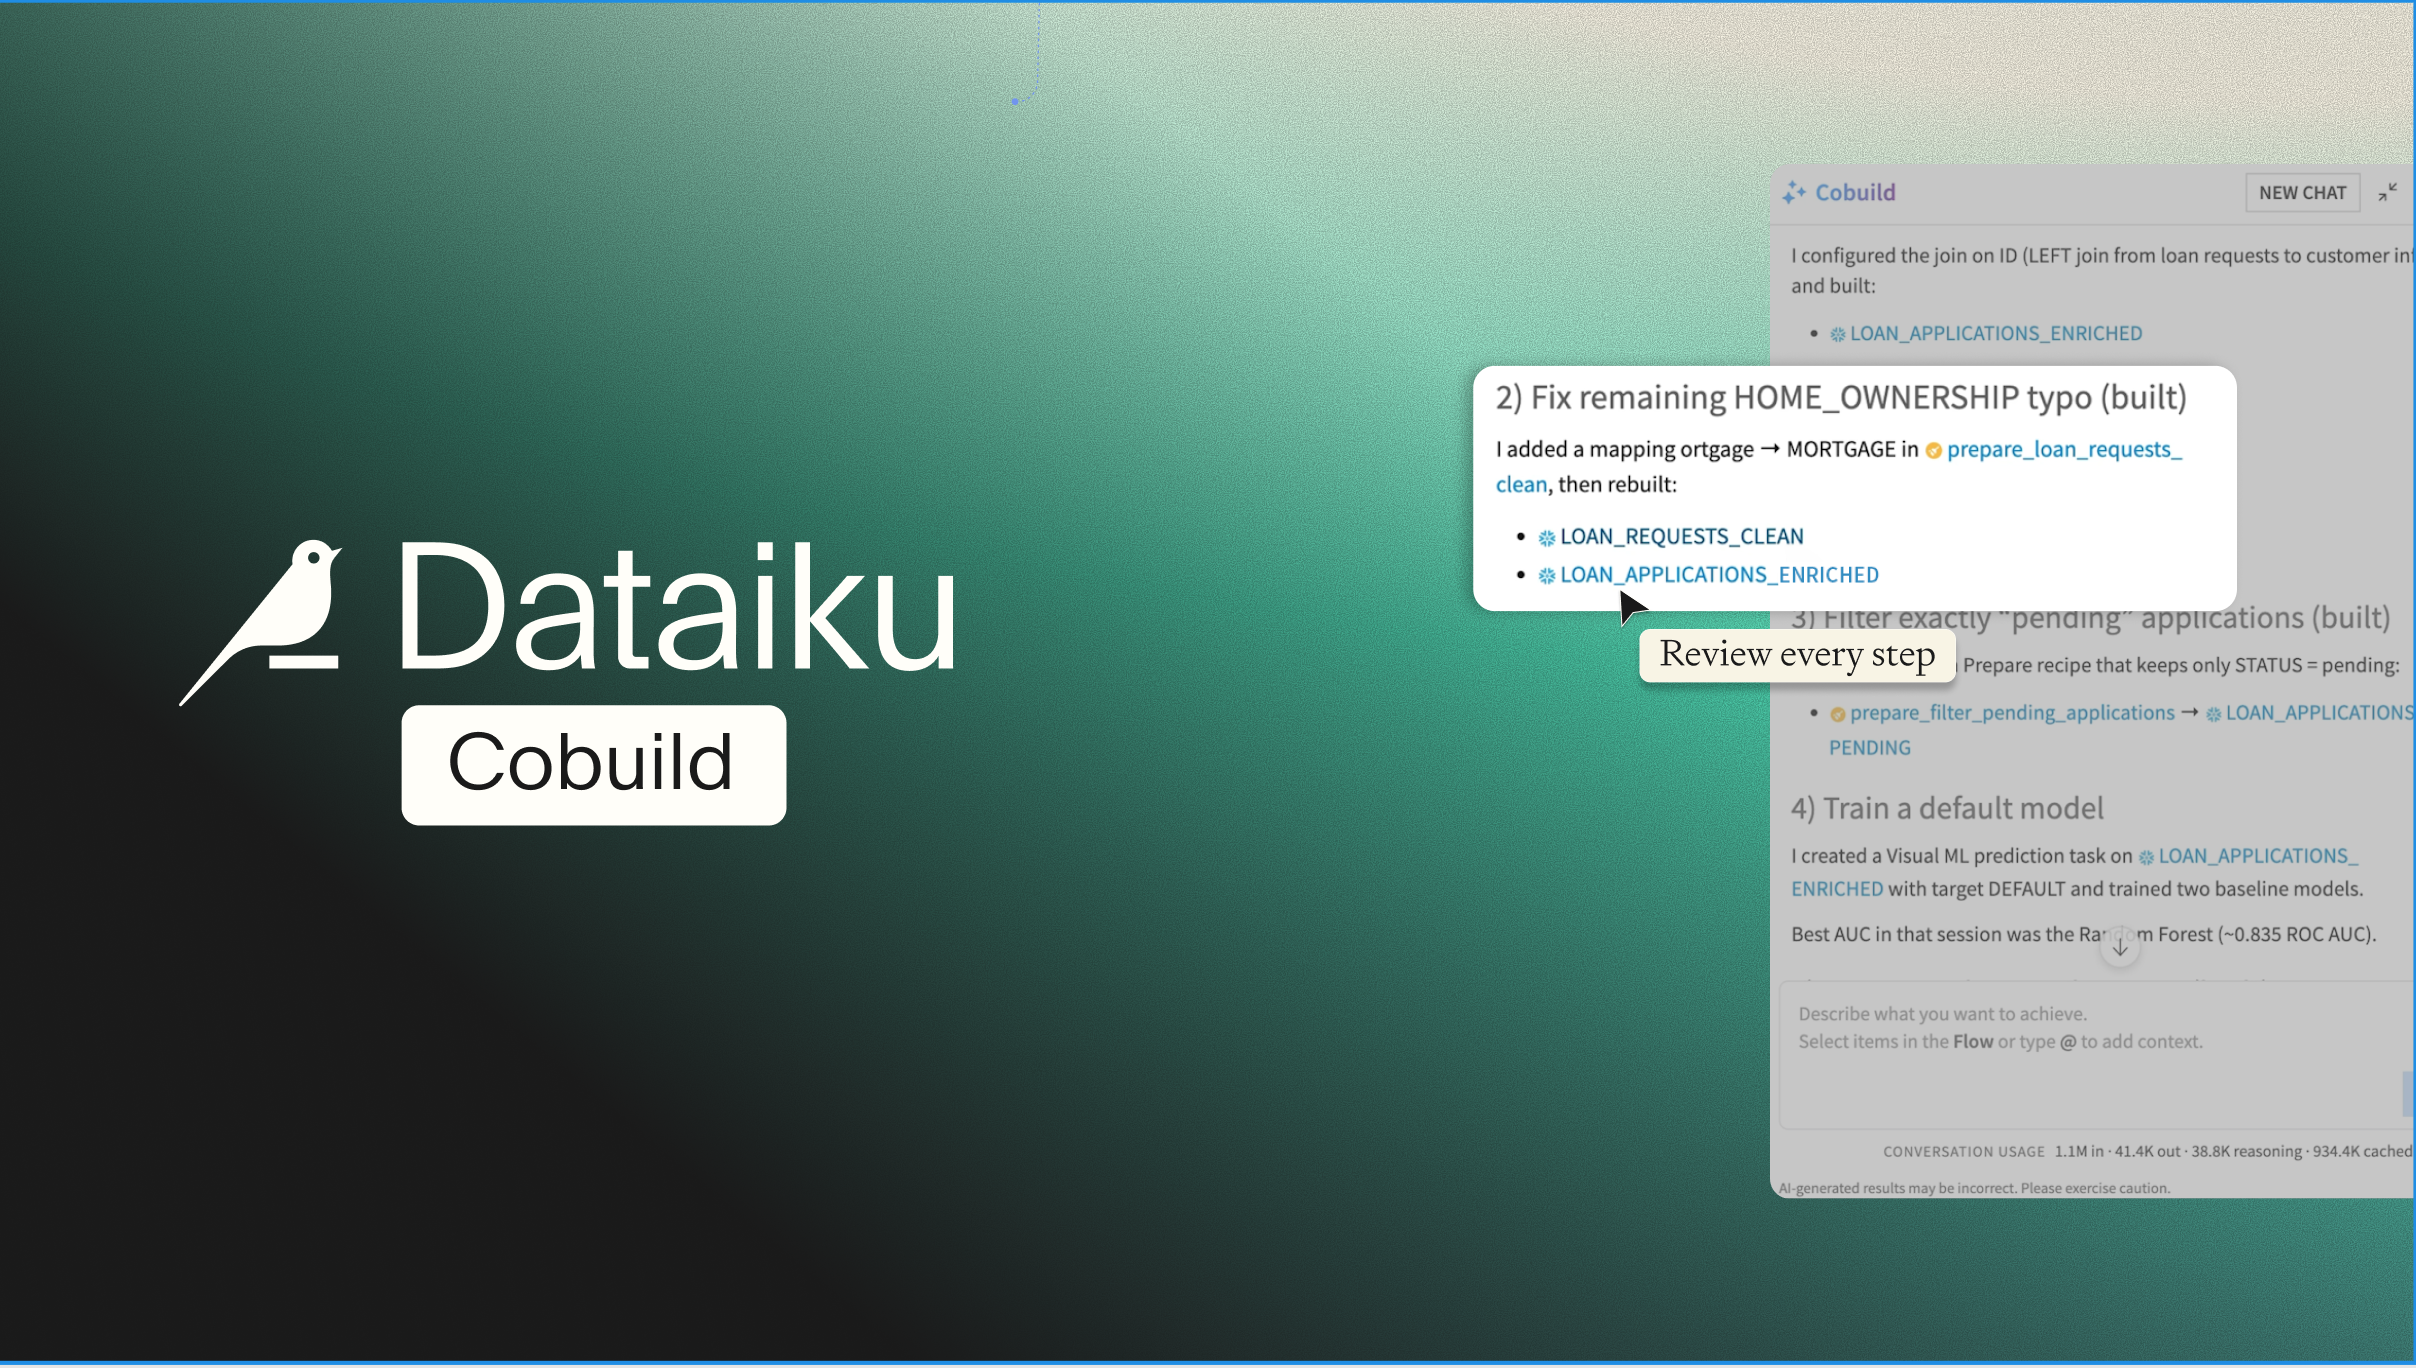Screen dimensions: 2416x1368
Task: Open the LOAN_APPLICATIONS_PENDING dataset link
Action: [x=2120, y=730]
